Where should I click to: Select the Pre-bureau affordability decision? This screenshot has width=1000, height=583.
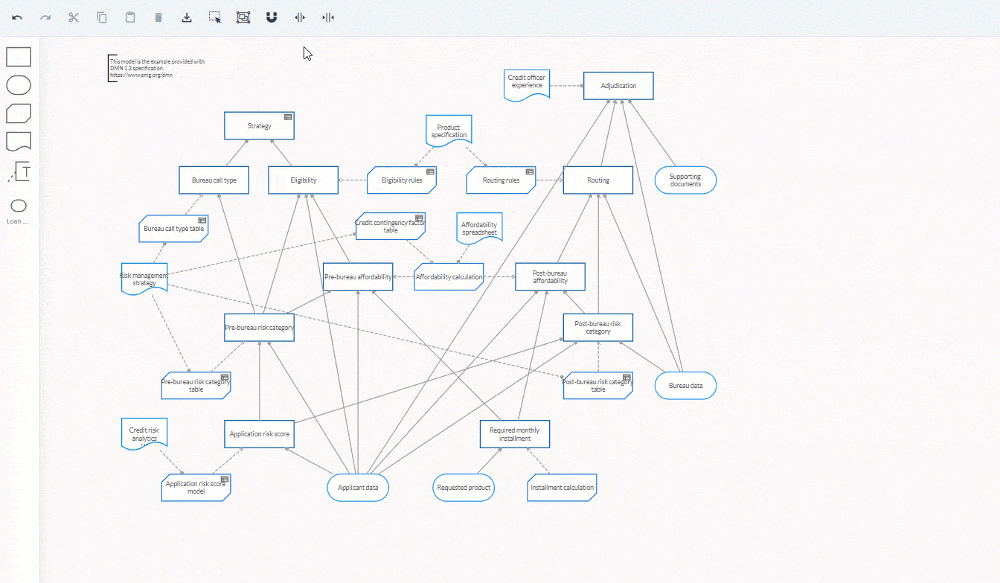click(358, 277)
